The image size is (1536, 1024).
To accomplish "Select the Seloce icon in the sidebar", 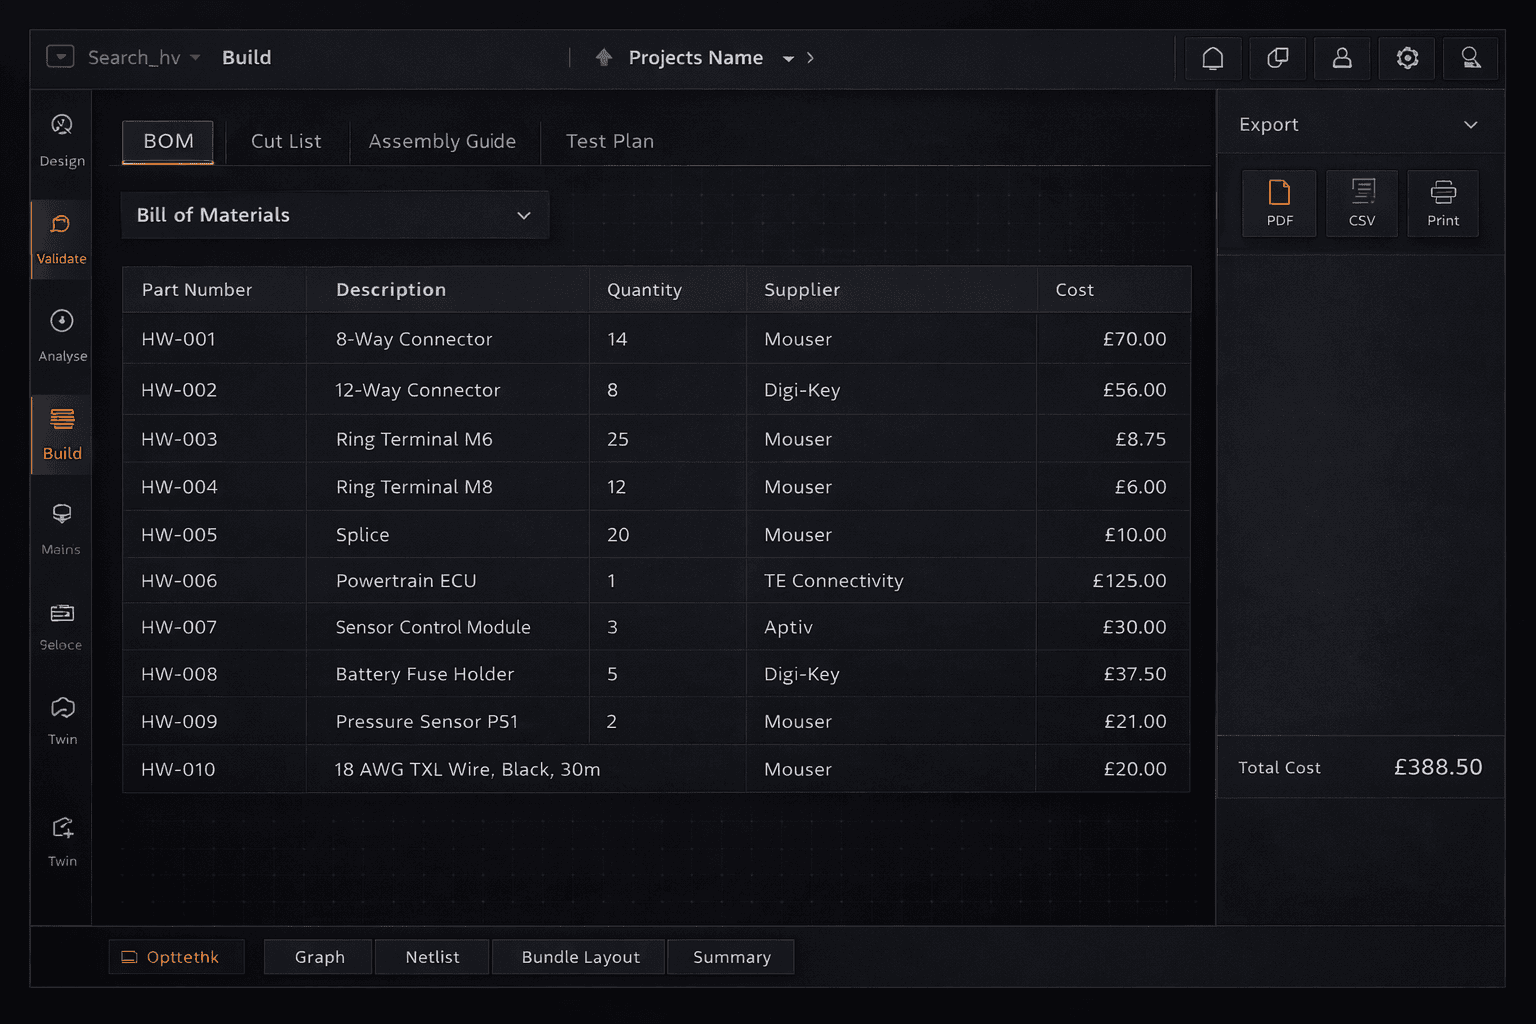I will [x=61, y=625].
